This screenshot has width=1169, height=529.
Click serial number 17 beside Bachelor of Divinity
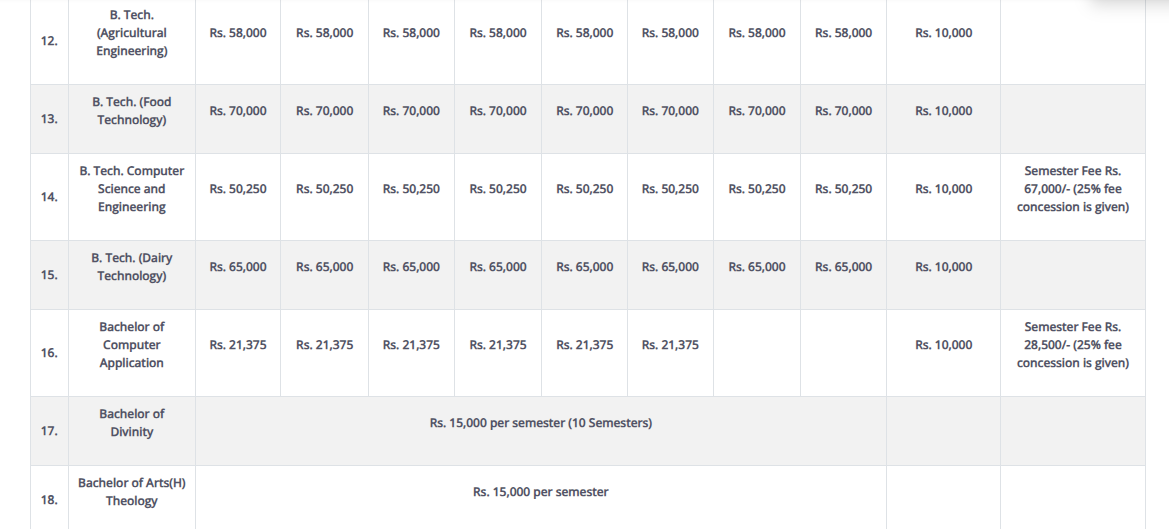[x=50, y=431]
